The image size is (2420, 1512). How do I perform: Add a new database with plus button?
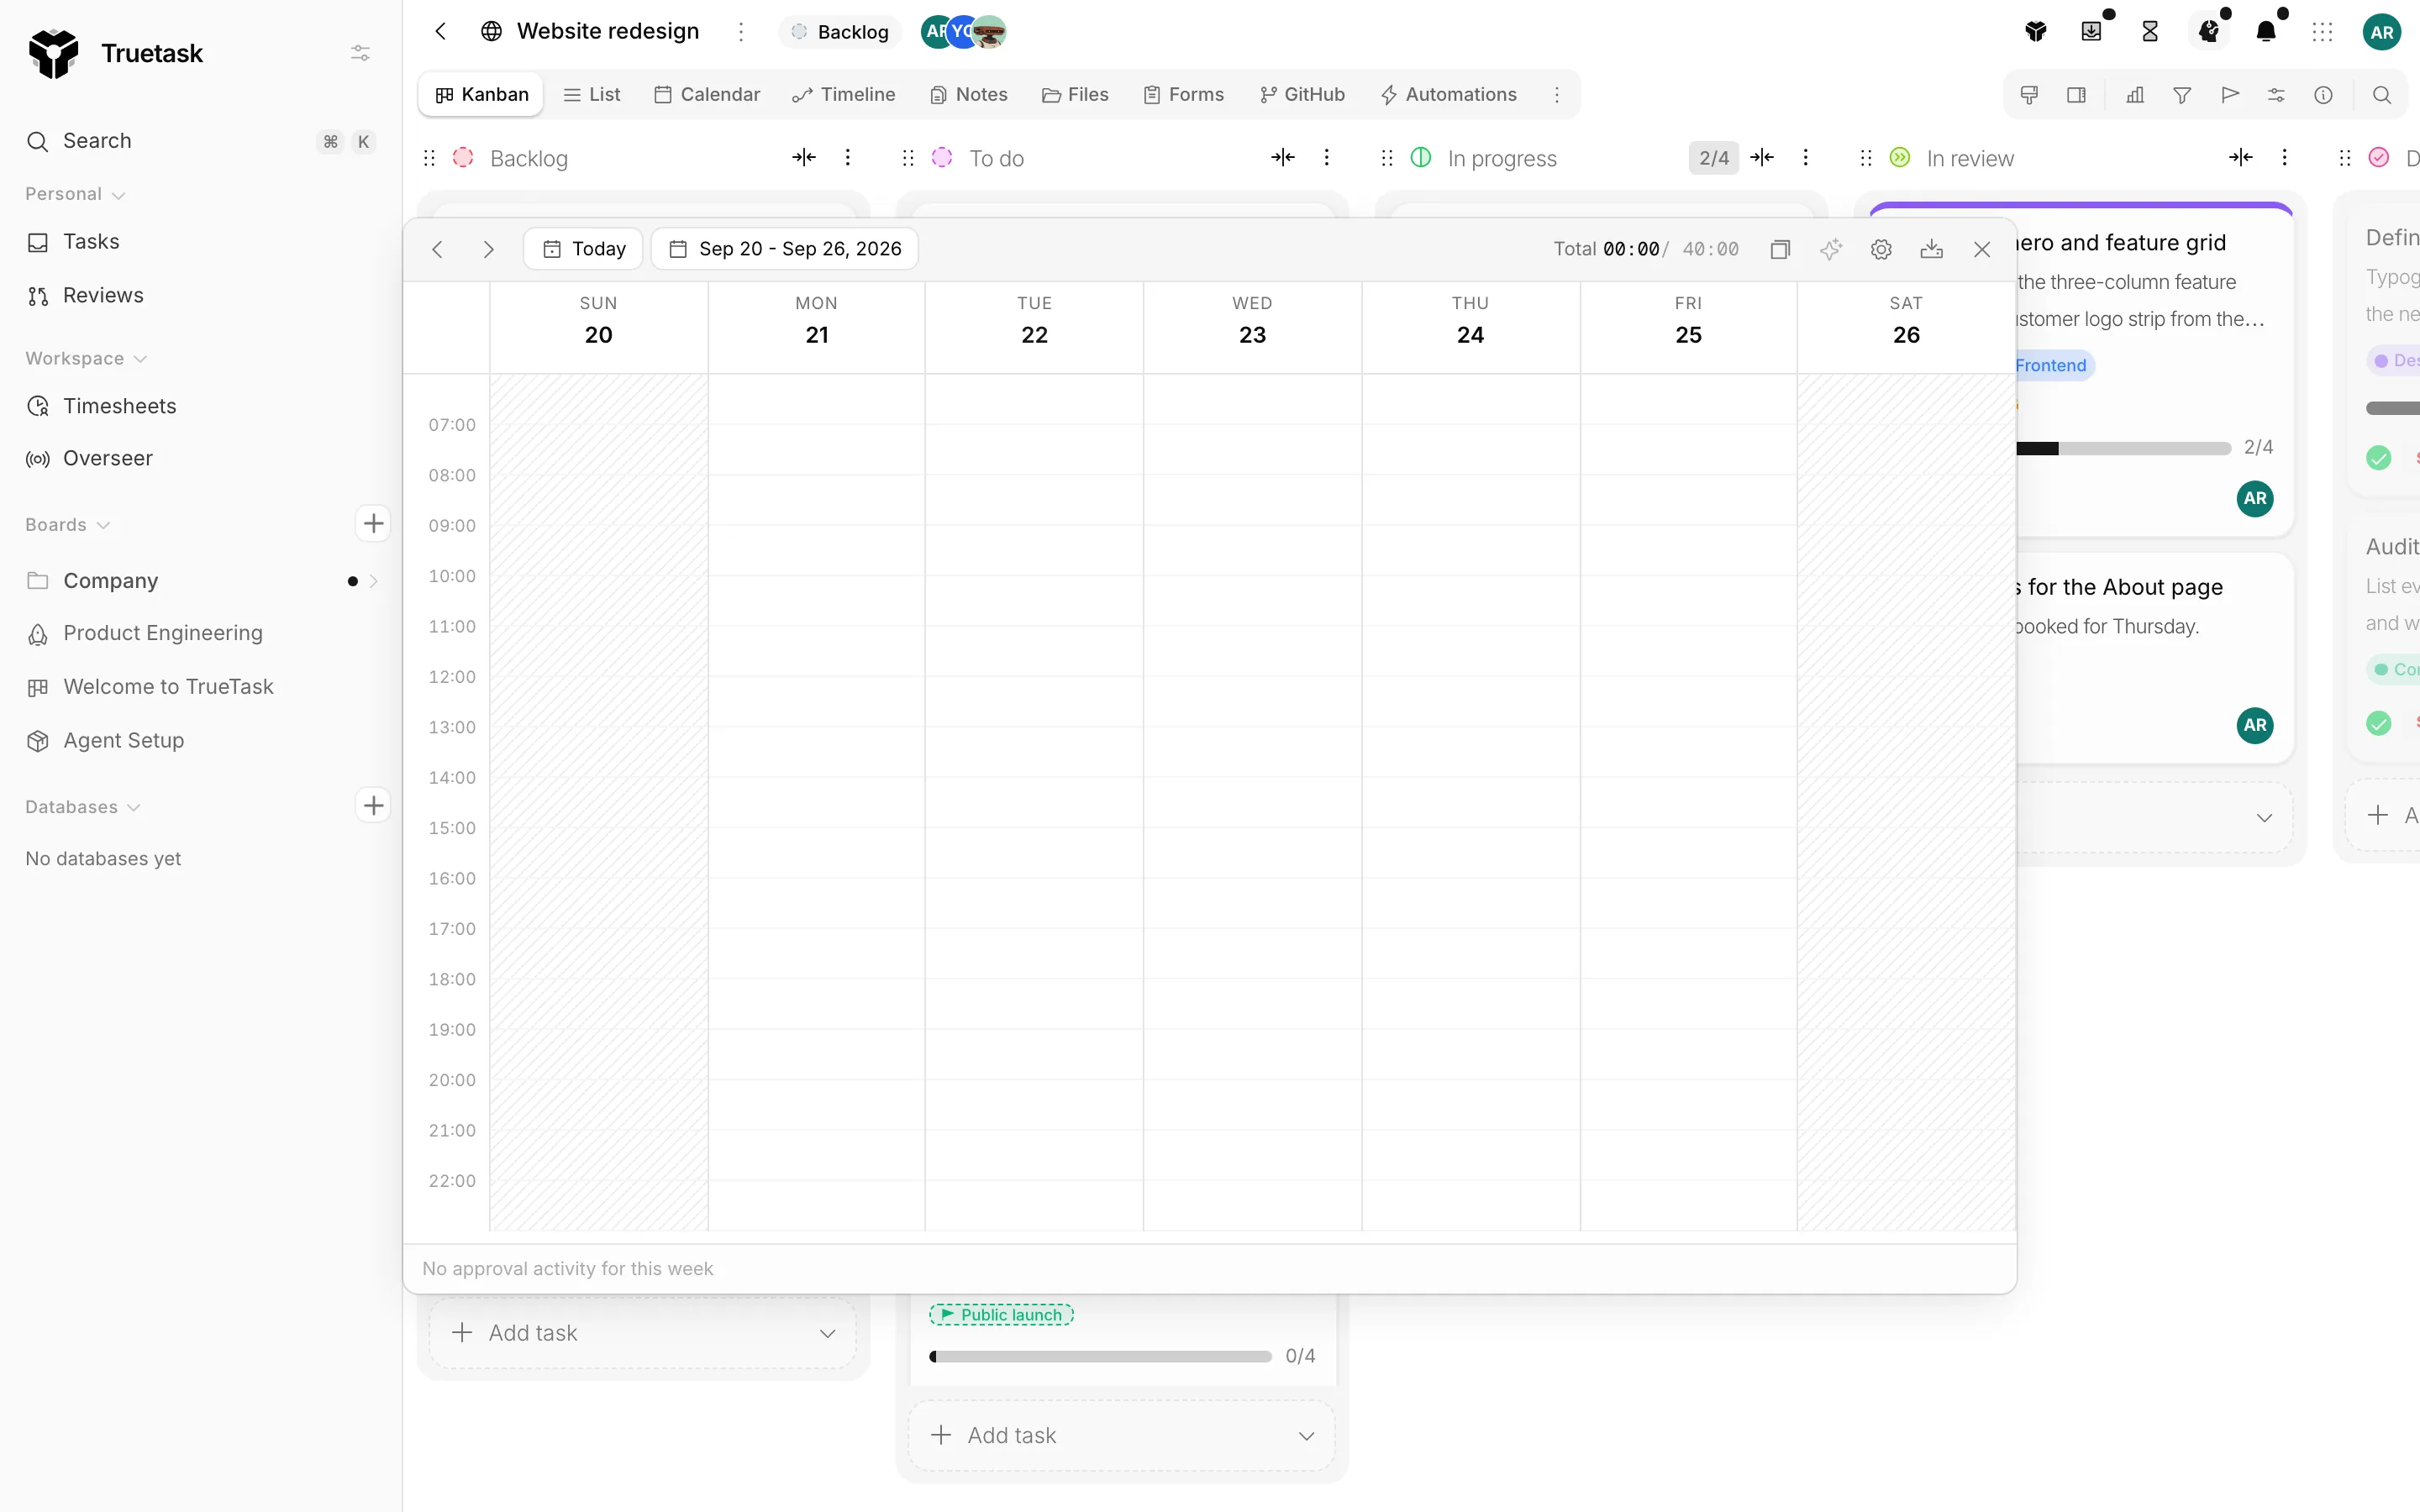pyautogui.click(x=373, y=806)
